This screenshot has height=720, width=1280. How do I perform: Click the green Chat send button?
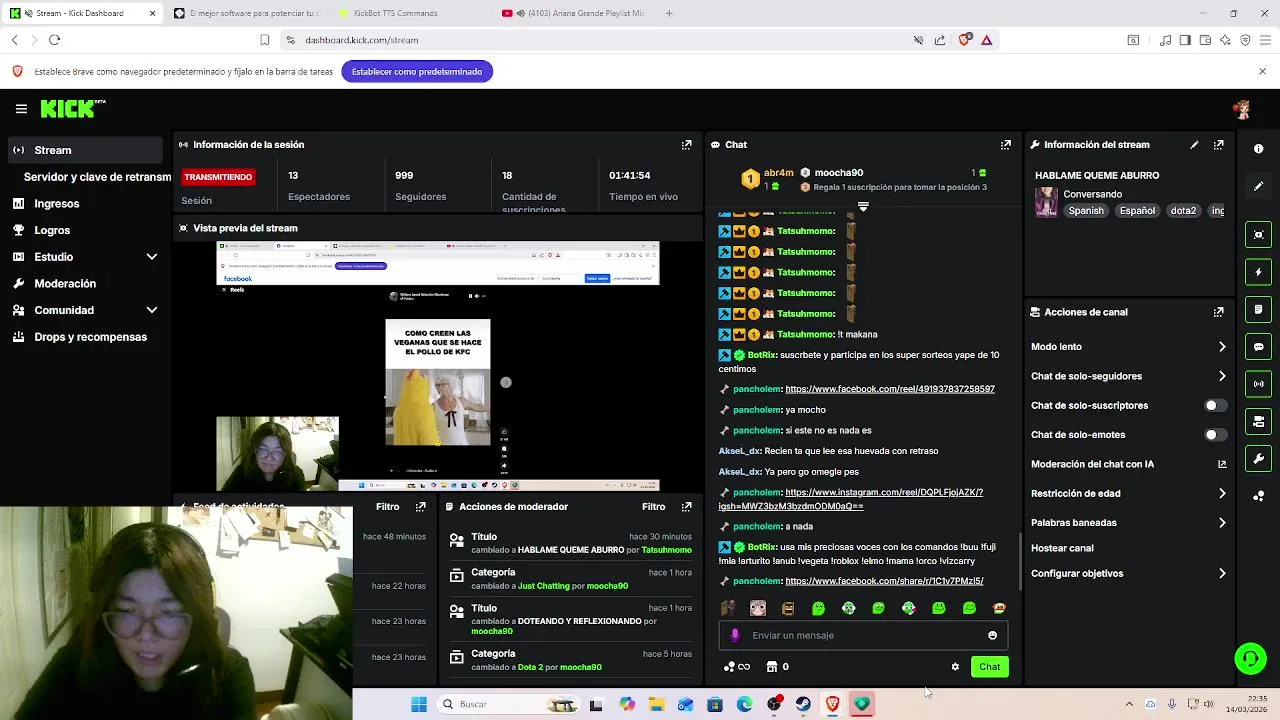tap(989, 667)
